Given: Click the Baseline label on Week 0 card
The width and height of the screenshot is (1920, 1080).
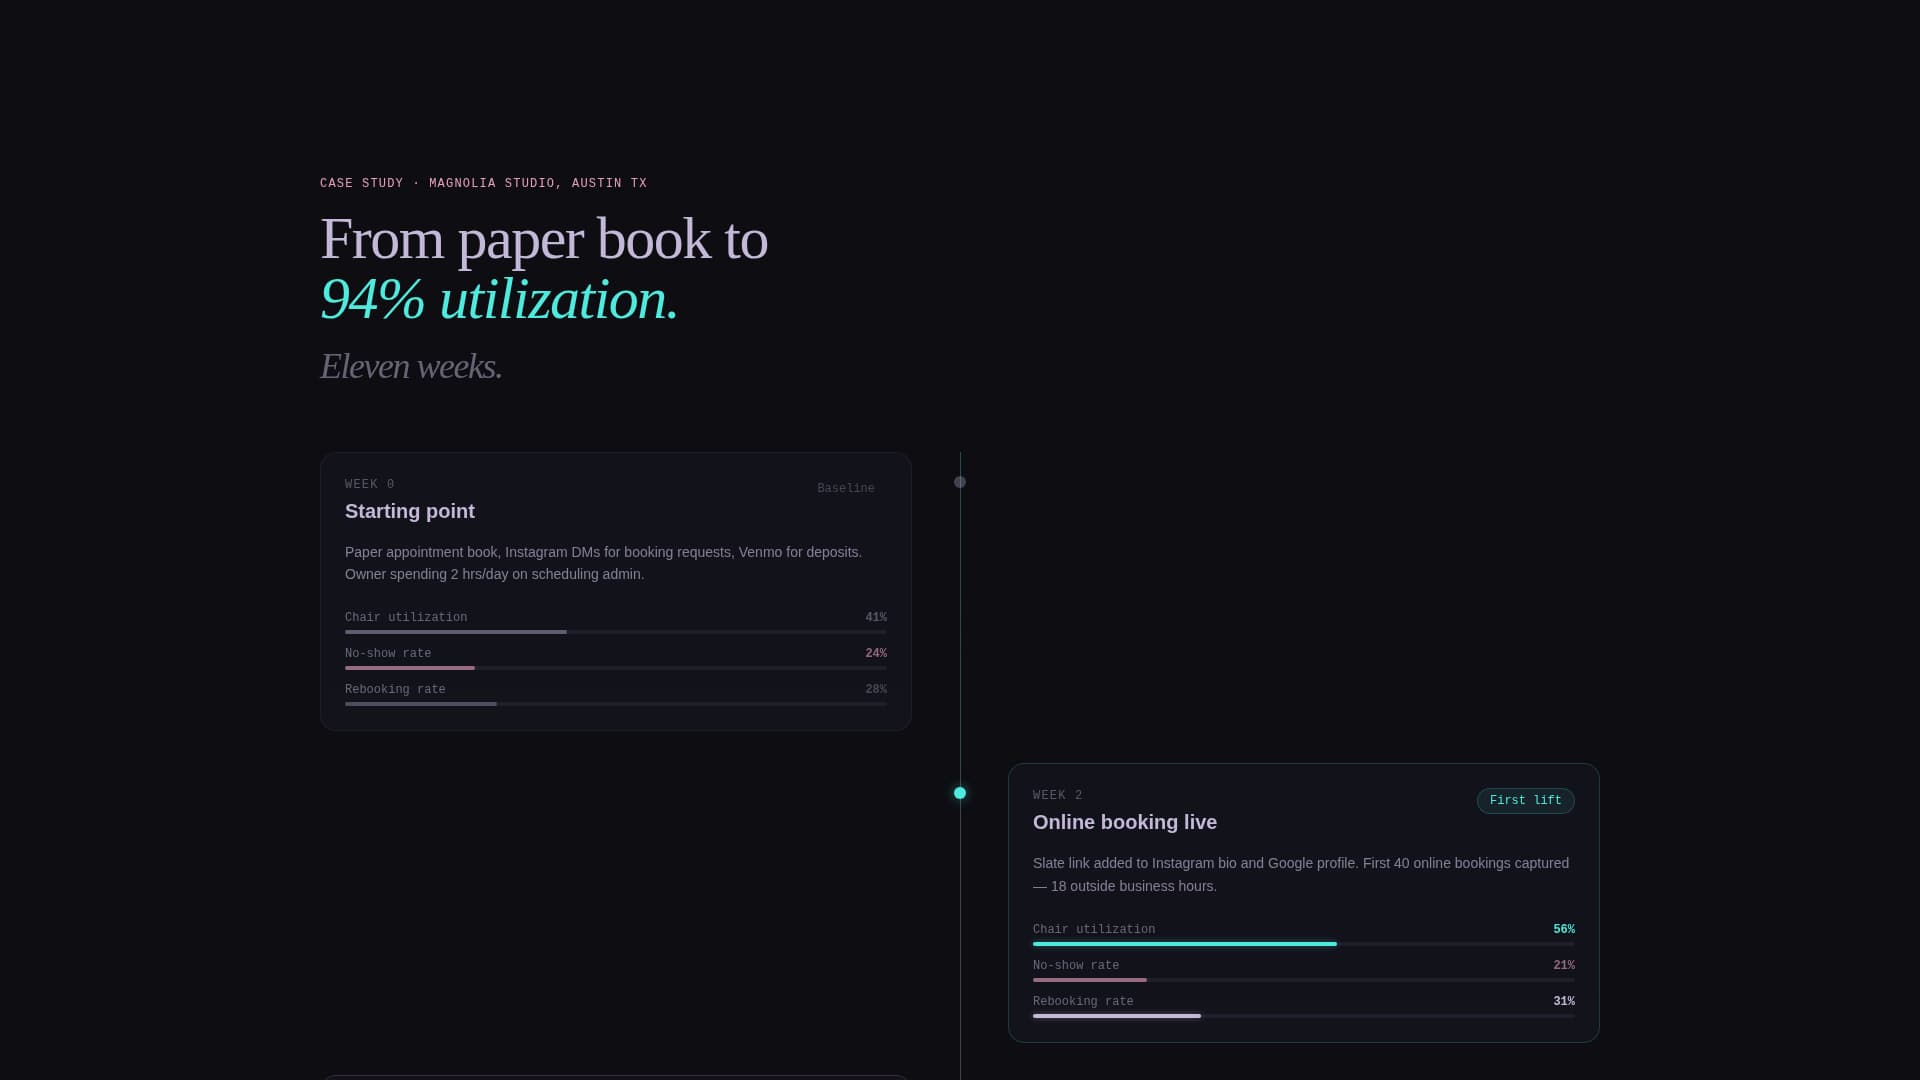Looking at the screenshot, I should (846, 489).
